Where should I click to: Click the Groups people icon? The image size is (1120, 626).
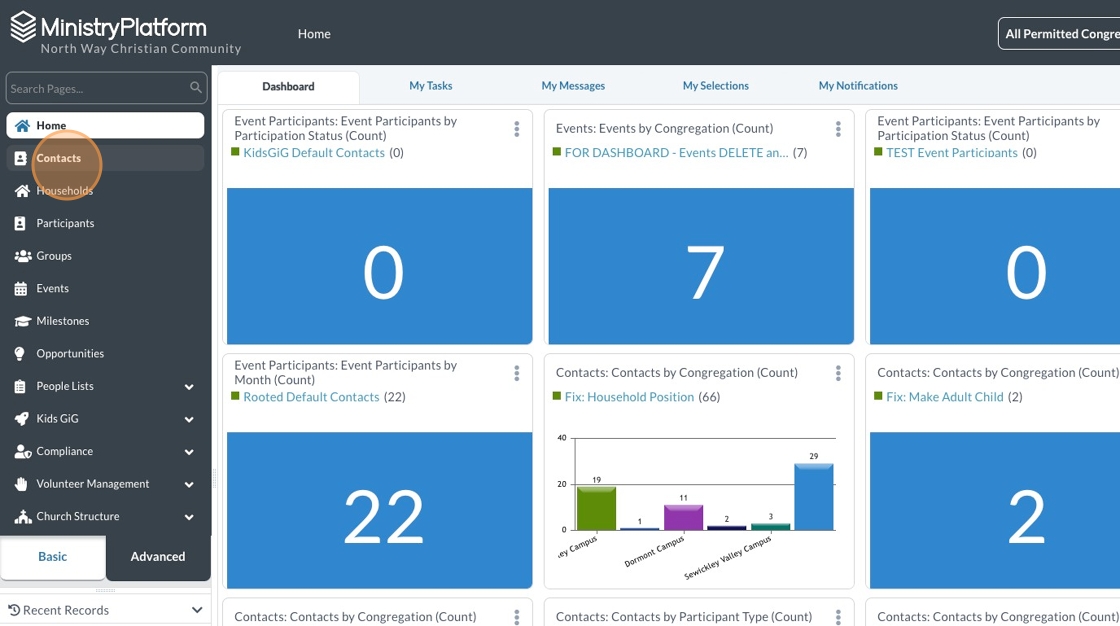pyautogui.click(x=23, y=256)
